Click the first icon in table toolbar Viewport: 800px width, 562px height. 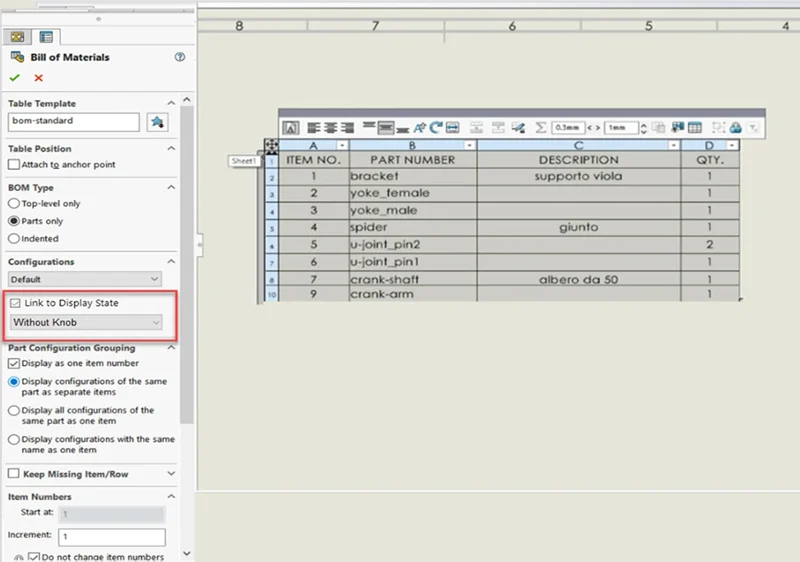pos(291,128)
